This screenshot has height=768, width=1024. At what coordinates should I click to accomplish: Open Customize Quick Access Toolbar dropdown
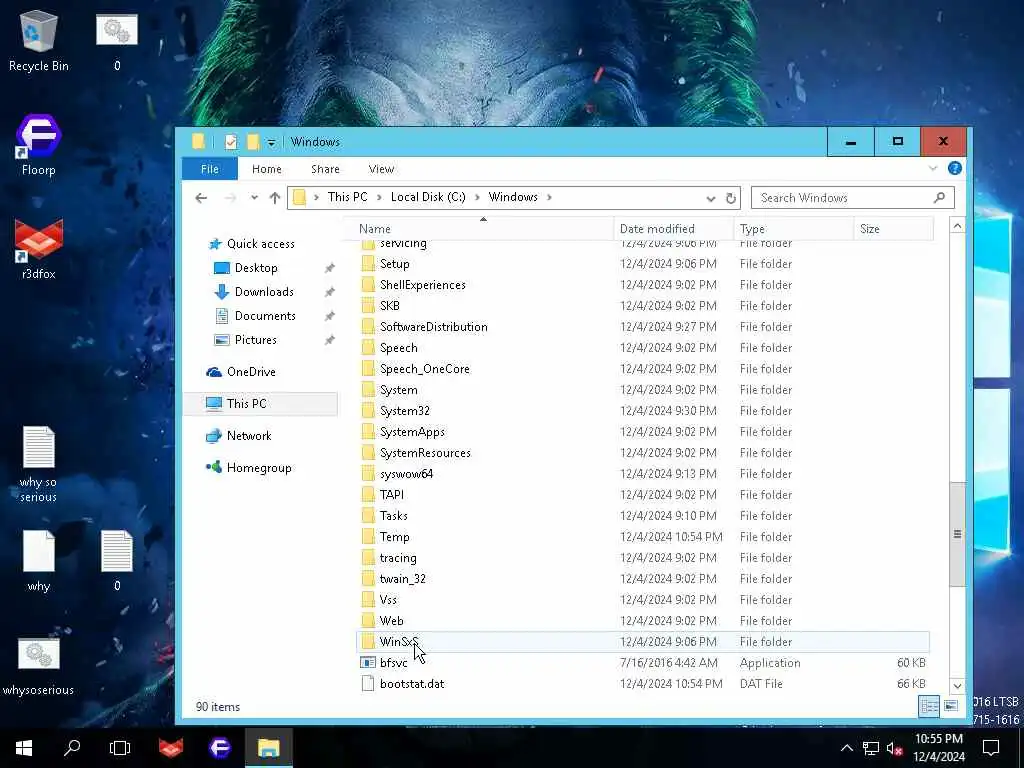coord(271,142)
